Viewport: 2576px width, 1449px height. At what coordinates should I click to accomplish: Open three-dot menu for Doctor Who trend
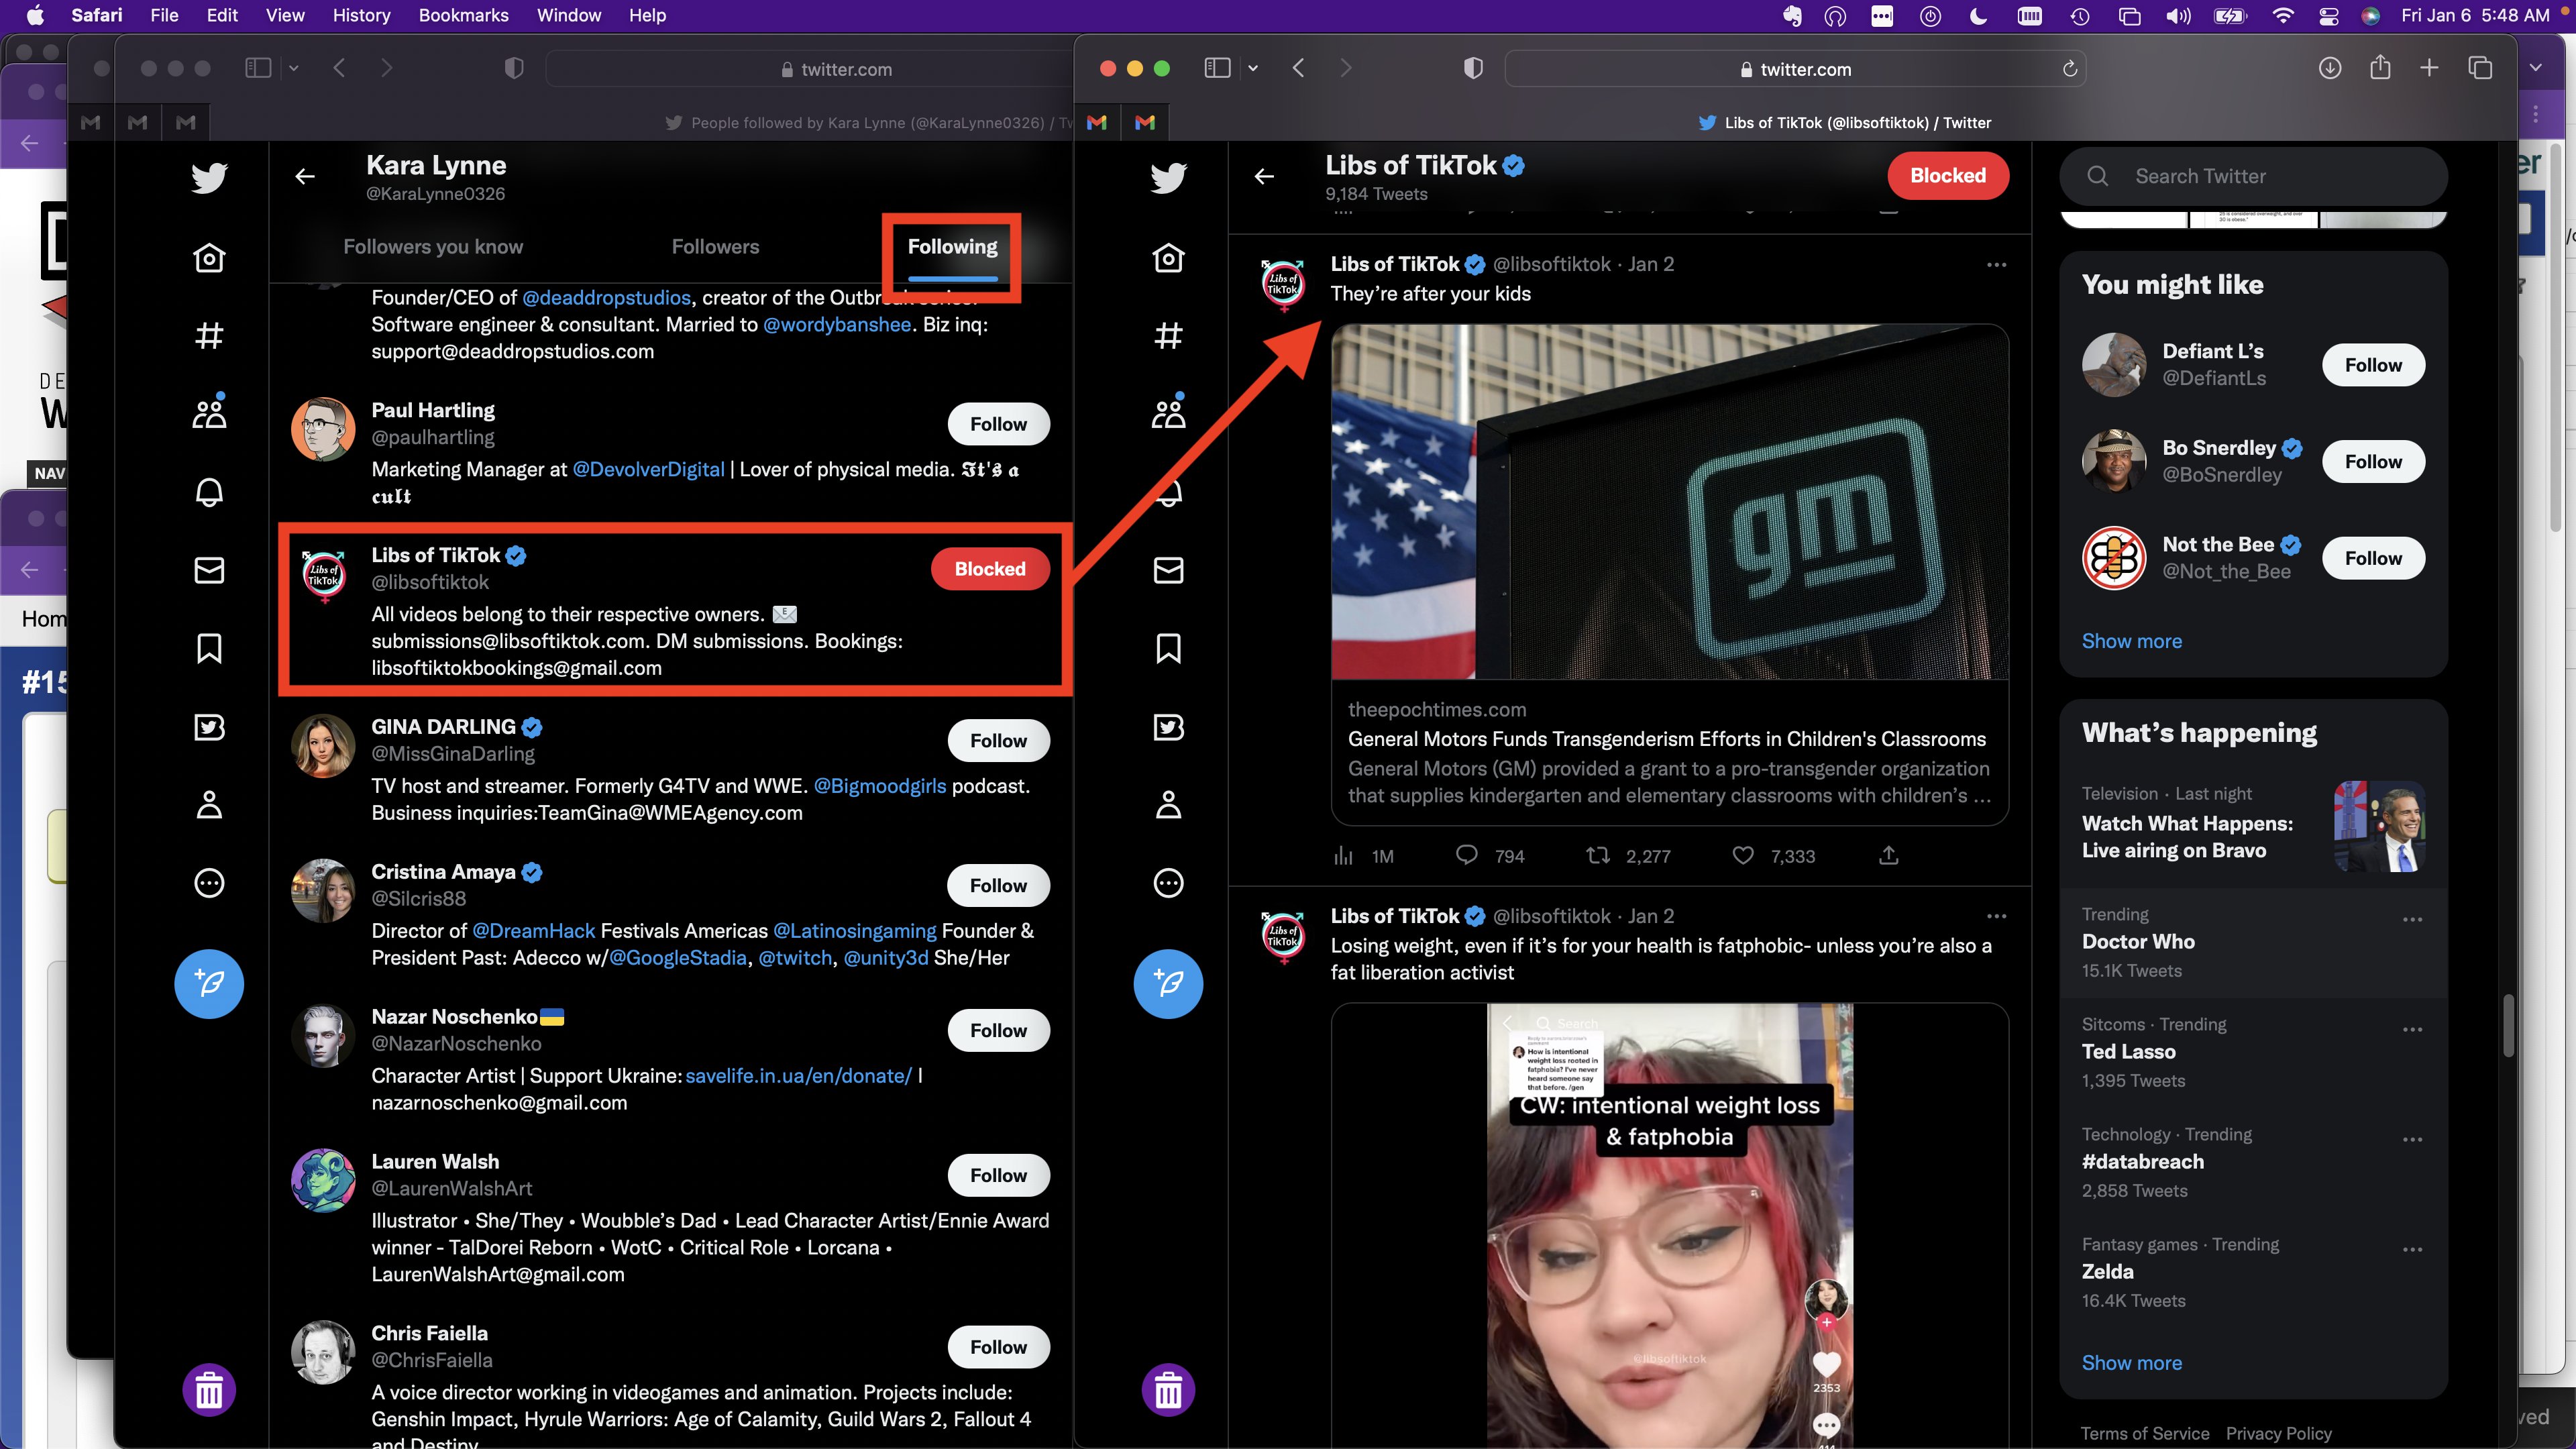(x=2412, y=919)
